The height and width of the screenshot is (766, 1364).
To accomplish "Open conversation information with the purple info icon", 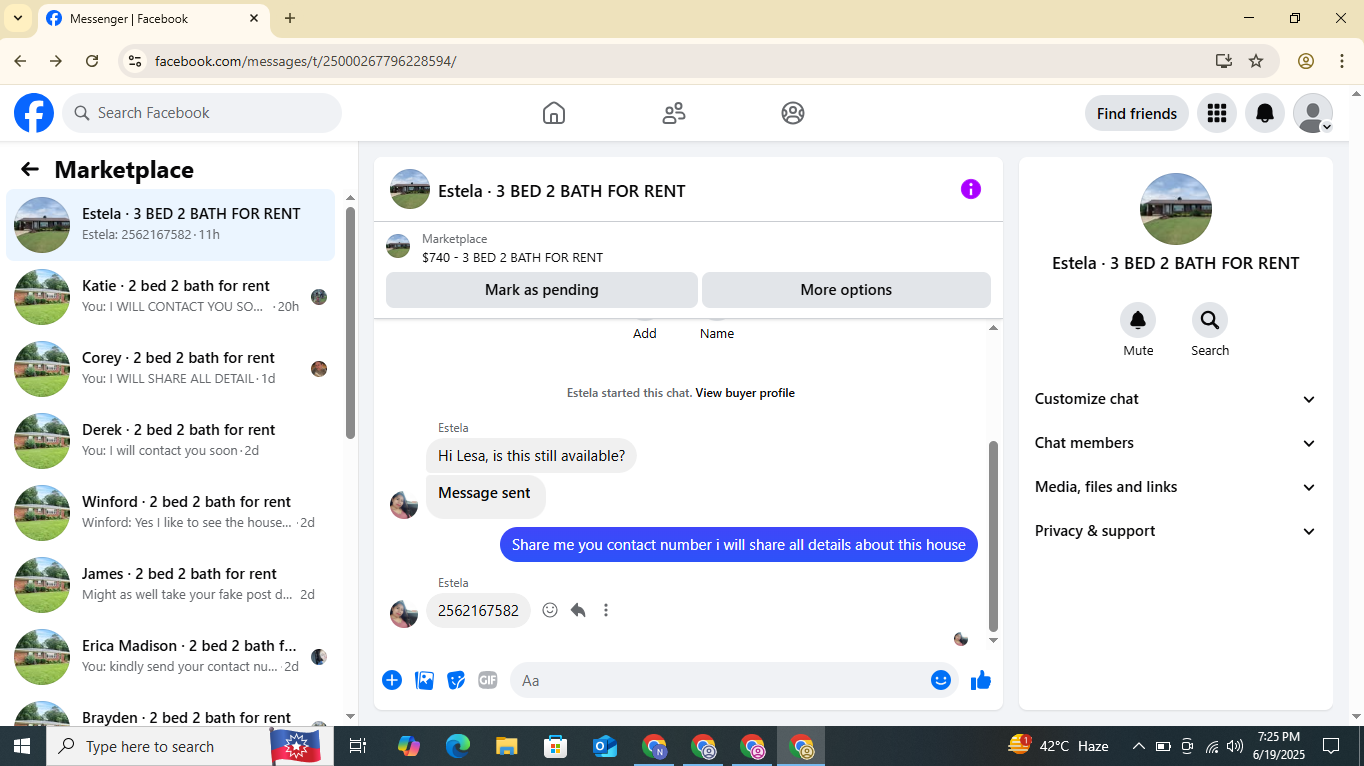I will coord(971,189).
